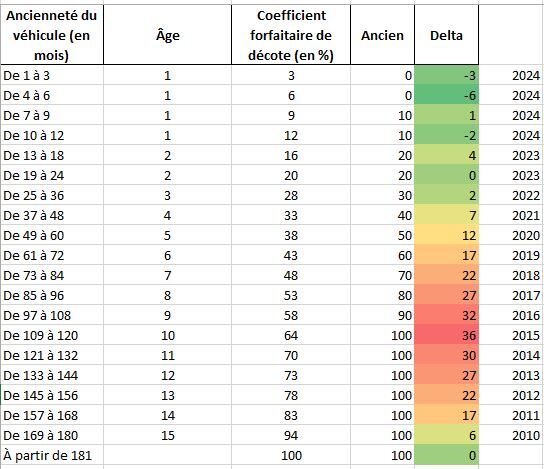Select the 'Delta' header cell

pos(447,35)
